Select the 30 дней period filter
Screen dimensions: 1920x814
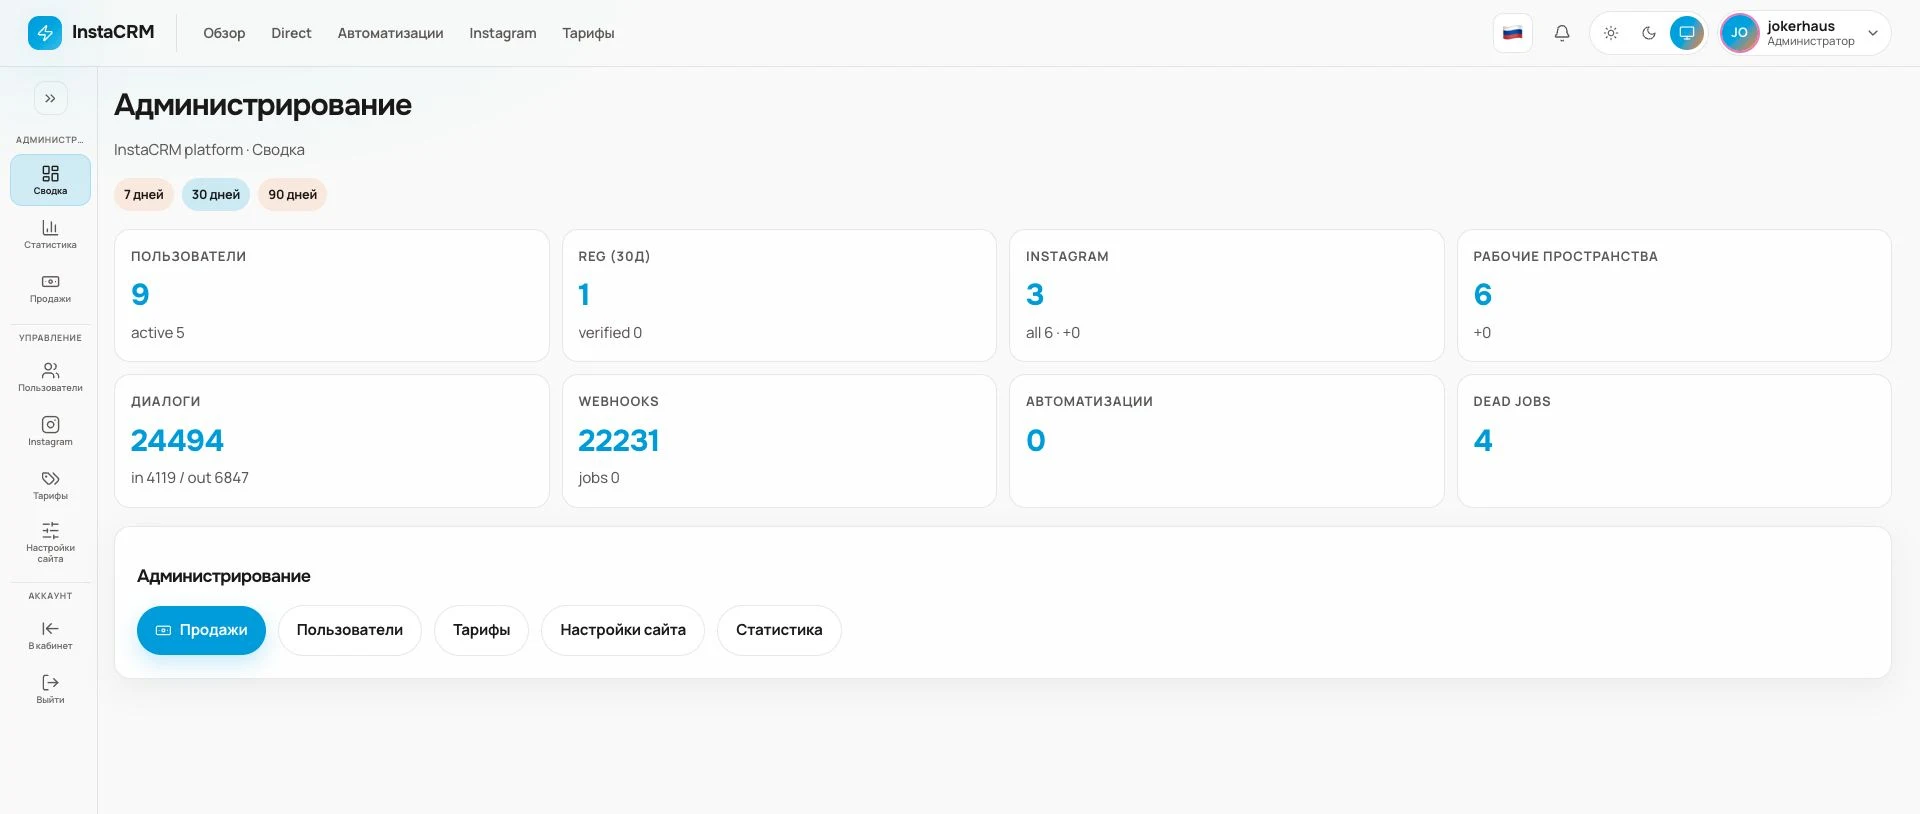pos(216,194)
